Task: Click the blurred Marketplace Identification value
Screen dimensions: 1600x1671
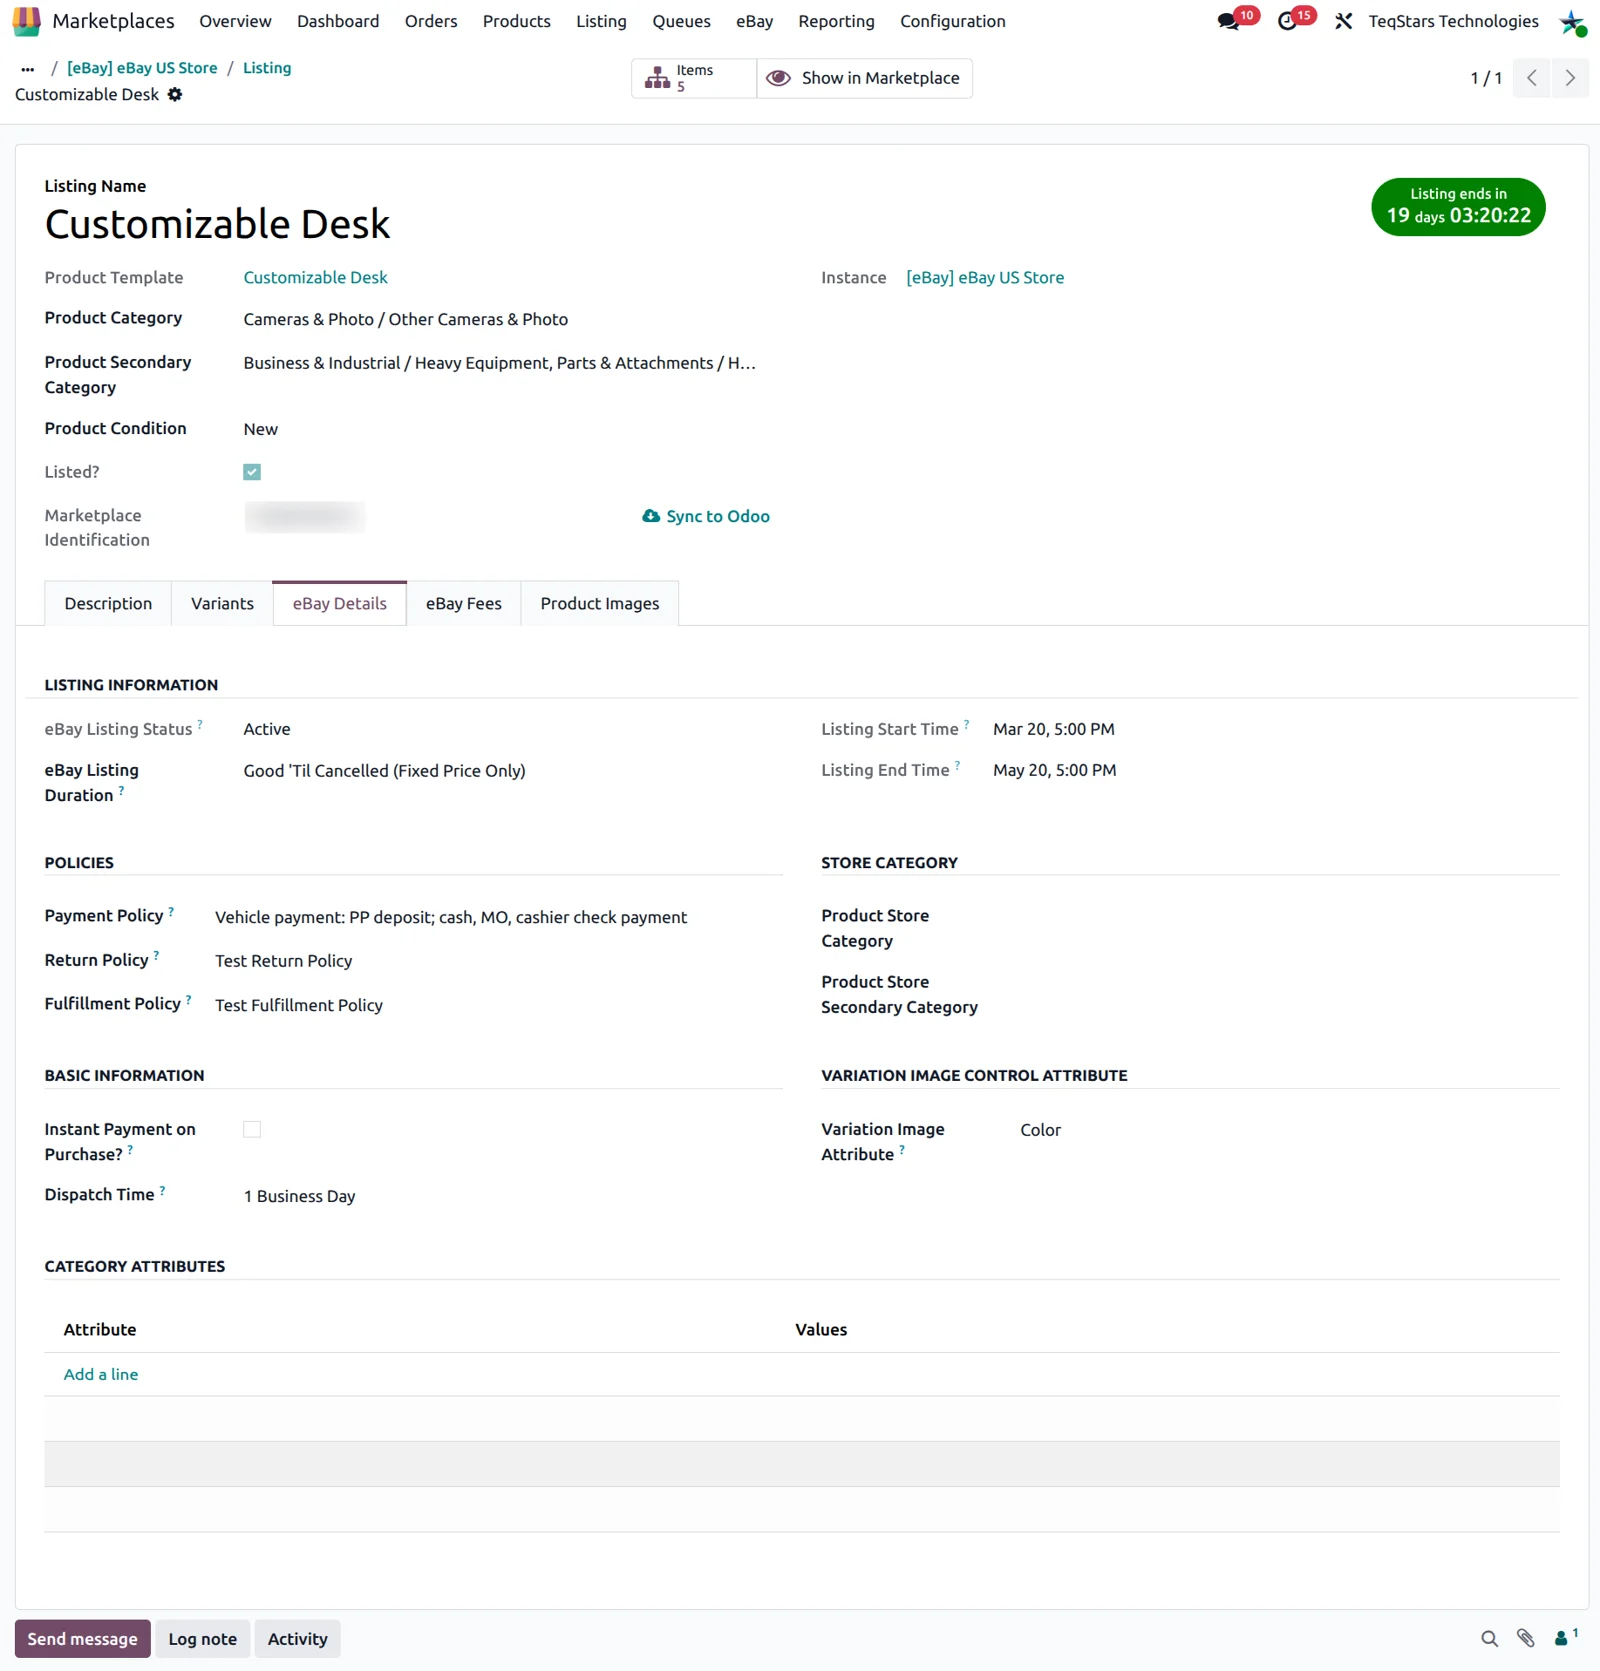Action: point(305,516)
